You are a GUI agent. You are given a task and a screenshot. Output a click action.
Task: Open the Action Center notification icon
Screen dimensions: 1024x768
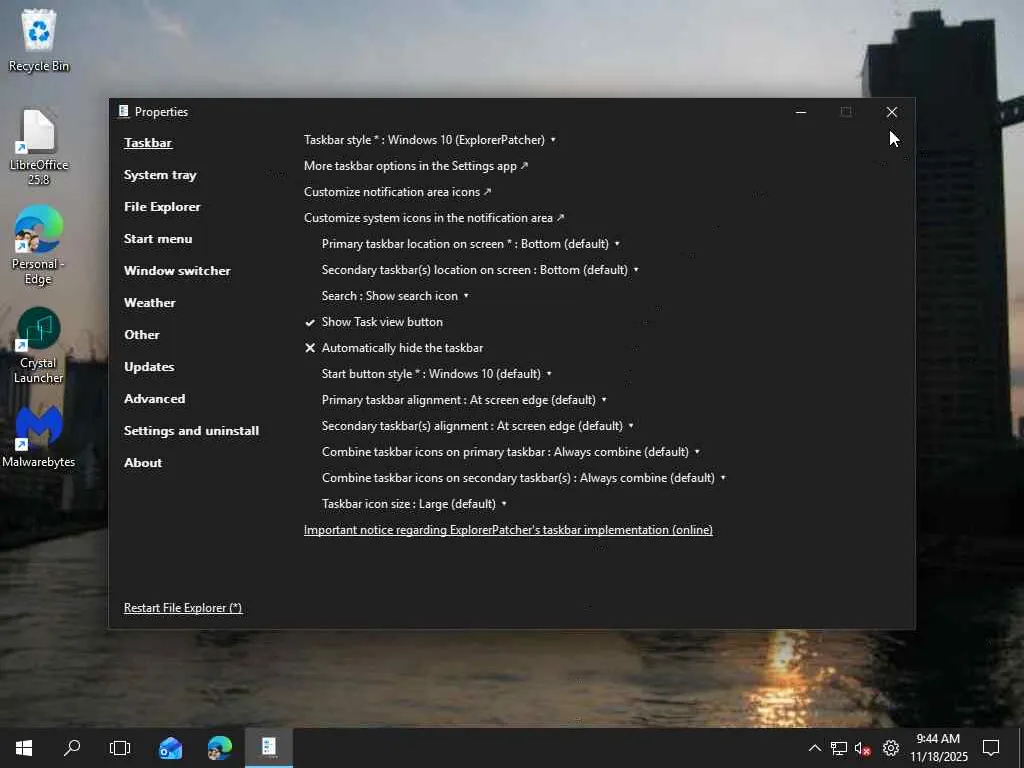(x=991, y=748)
